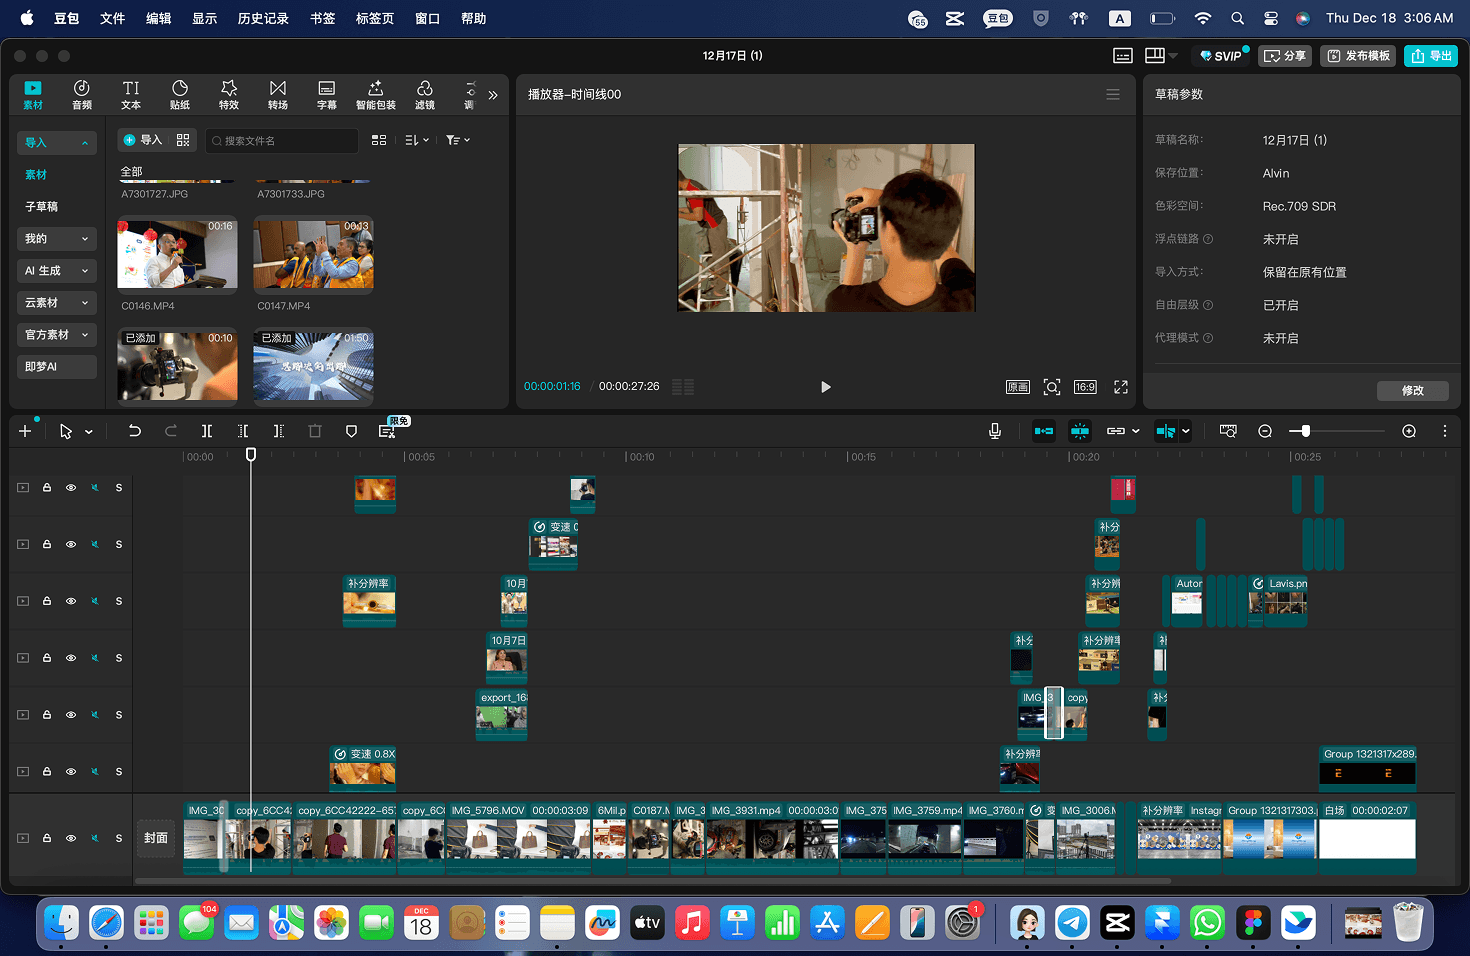Image resolution: width=1470 pixels, height=956 pixels.
Task: Toggle main track magnet
Action: (1044, 431)
